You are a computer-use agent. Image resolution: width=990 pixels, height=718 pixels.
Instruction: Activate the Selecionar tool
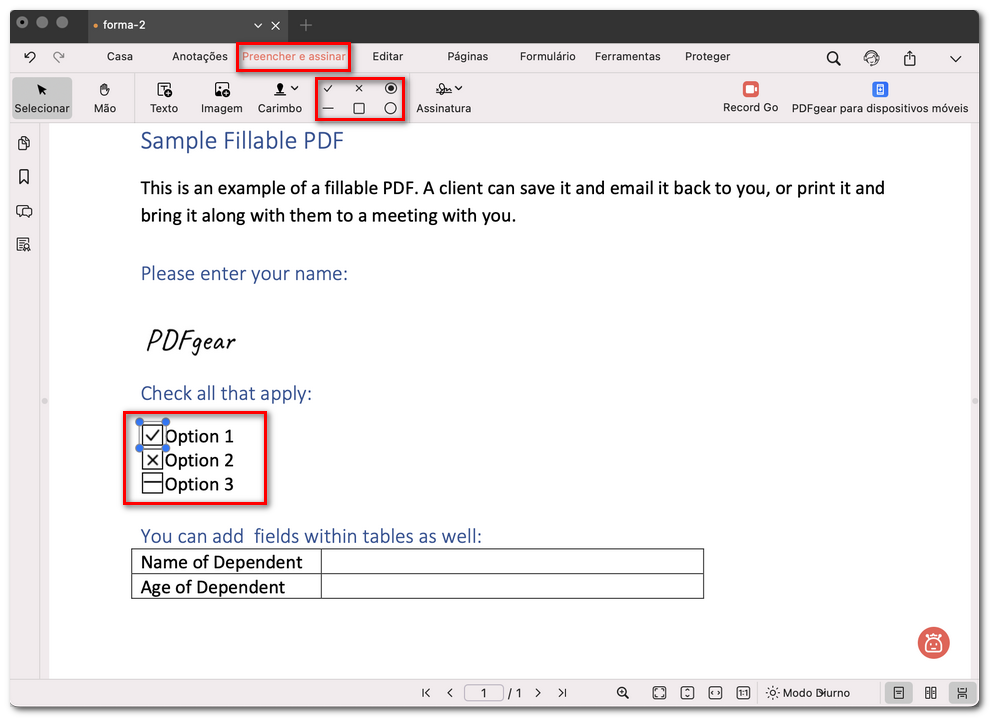[x=42, y=98]
